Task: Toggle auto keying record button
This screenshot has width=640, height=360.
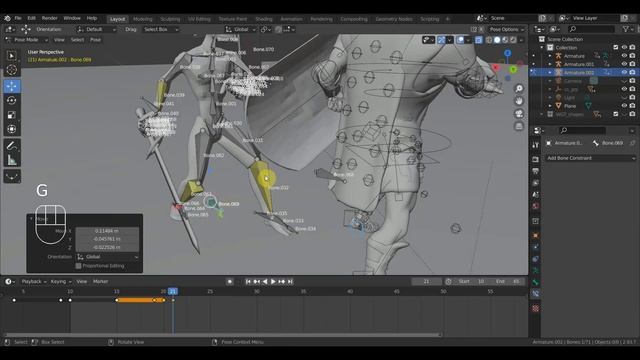Action: [x=230, y=282]
